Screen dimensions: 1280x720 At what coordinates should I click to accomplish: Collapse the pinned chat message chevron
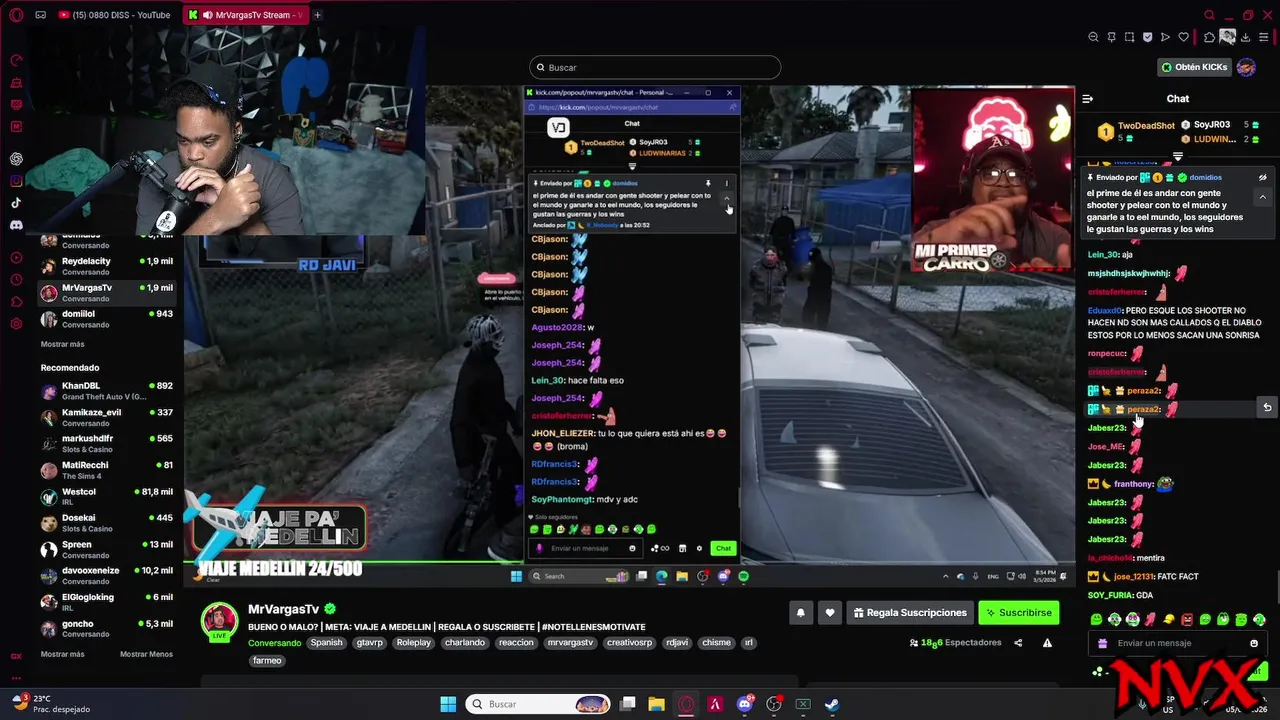coord(1262,197)
